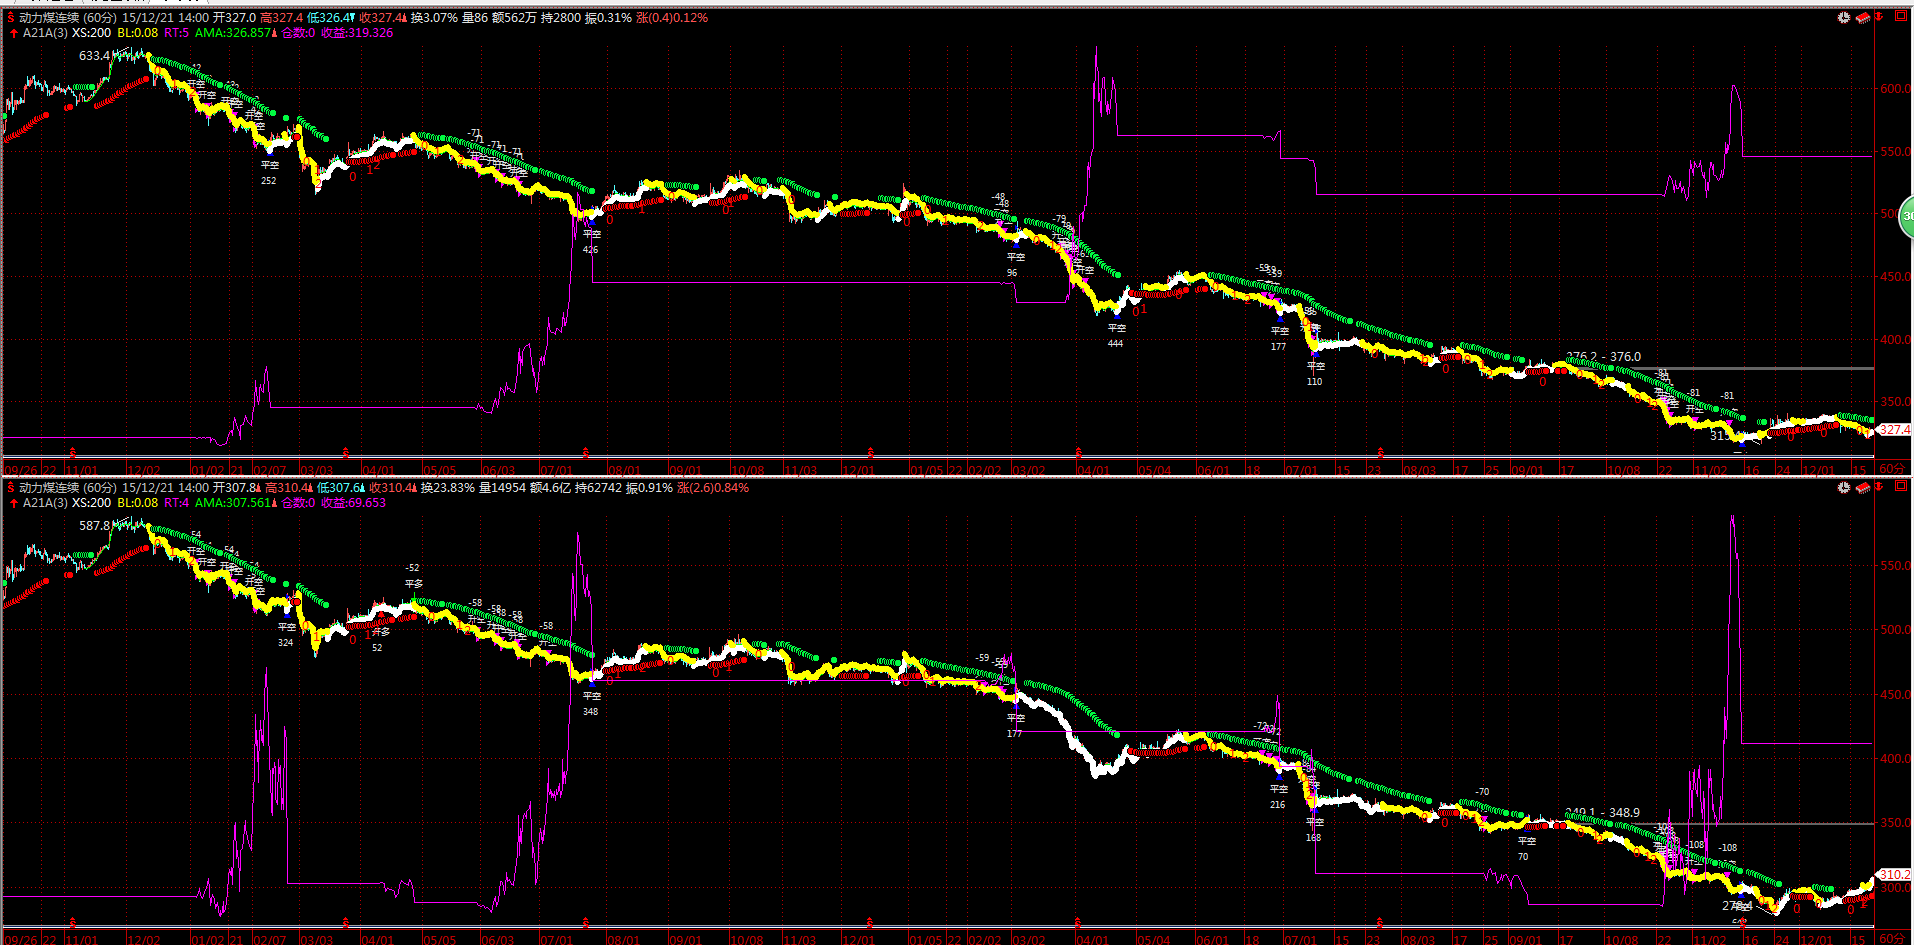The width and height of the screenshot is (1914, 945).
Task: Open the 60分 period selector in top chart
Action: [1892, 469]
